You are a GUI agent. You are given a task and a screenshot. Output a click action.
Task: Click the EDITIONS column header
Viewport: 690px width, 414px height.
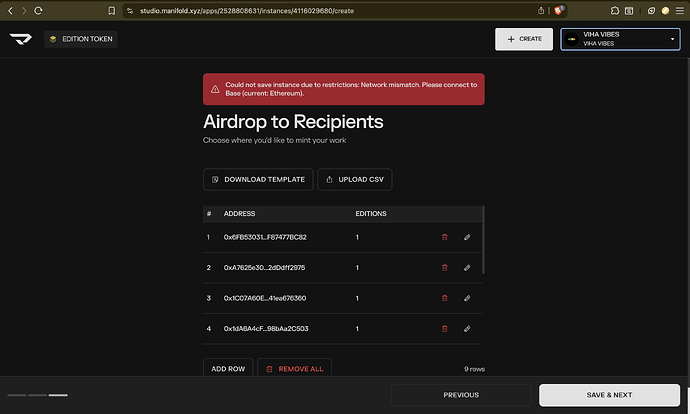pyautogui.click(x=371, y=214)
